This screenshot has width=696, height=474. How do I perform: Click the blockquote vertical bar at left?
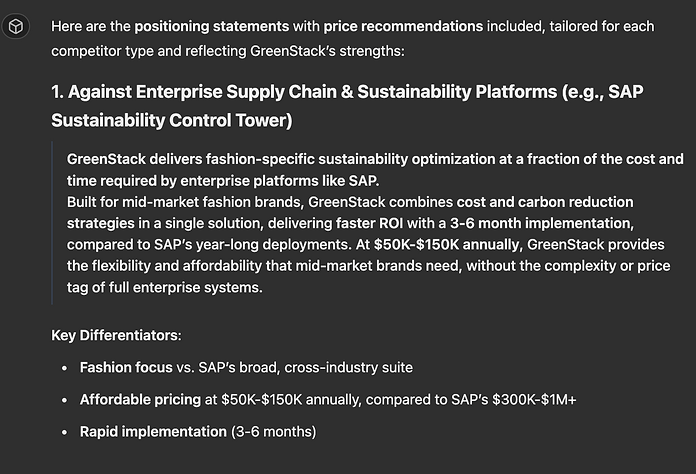coord(52,223)
